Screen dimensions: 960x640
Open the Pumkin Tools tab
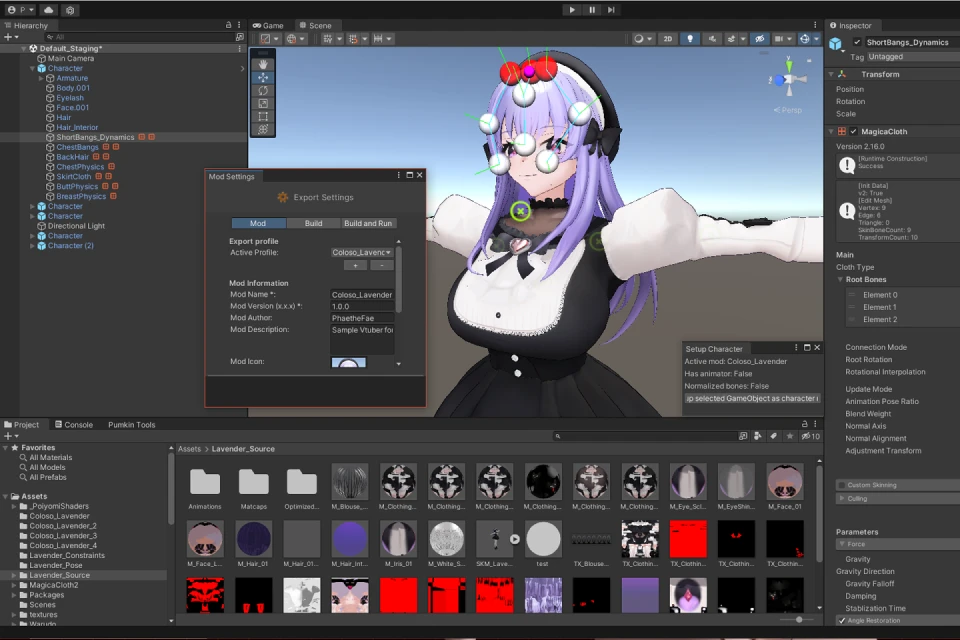132,424
